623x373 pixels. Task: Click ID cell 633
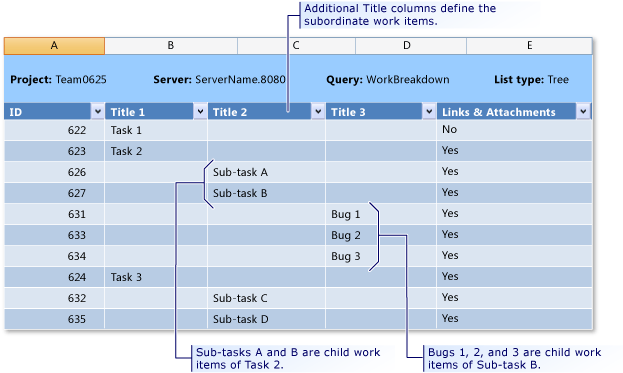pyautogui.click(x=54, y=235)
